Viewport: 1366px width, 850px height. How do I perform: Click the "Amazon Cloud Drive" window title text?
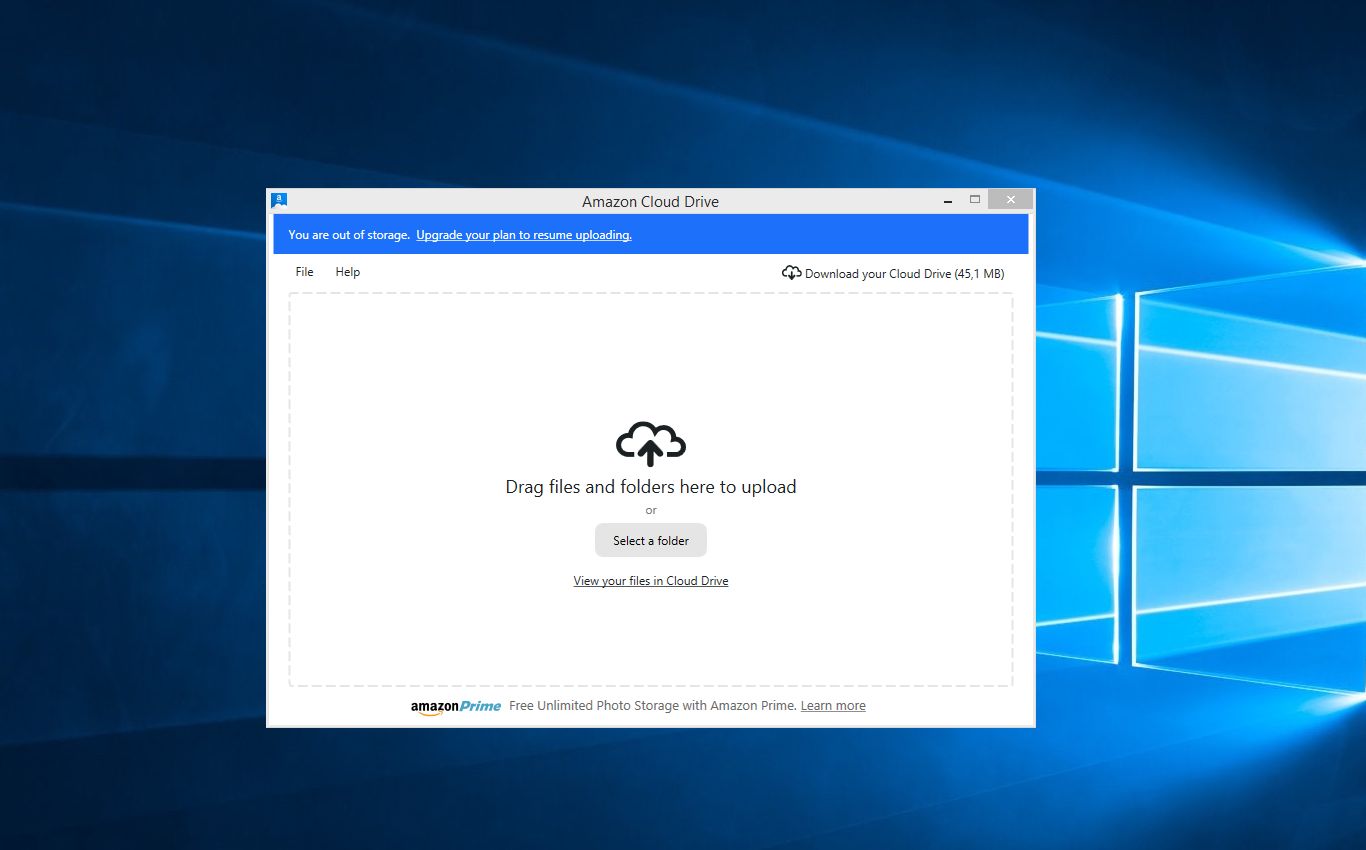click(x=651, y=201)
